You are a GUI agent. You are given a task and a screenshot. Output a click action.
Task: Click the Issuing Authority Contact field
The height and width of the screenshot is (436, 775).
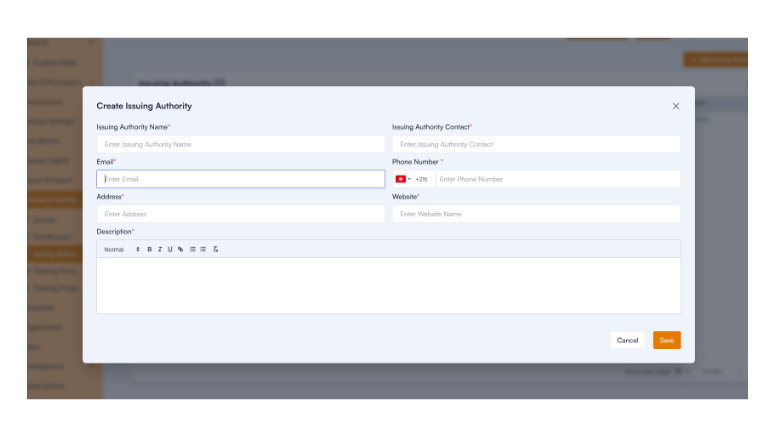[536, 144]
